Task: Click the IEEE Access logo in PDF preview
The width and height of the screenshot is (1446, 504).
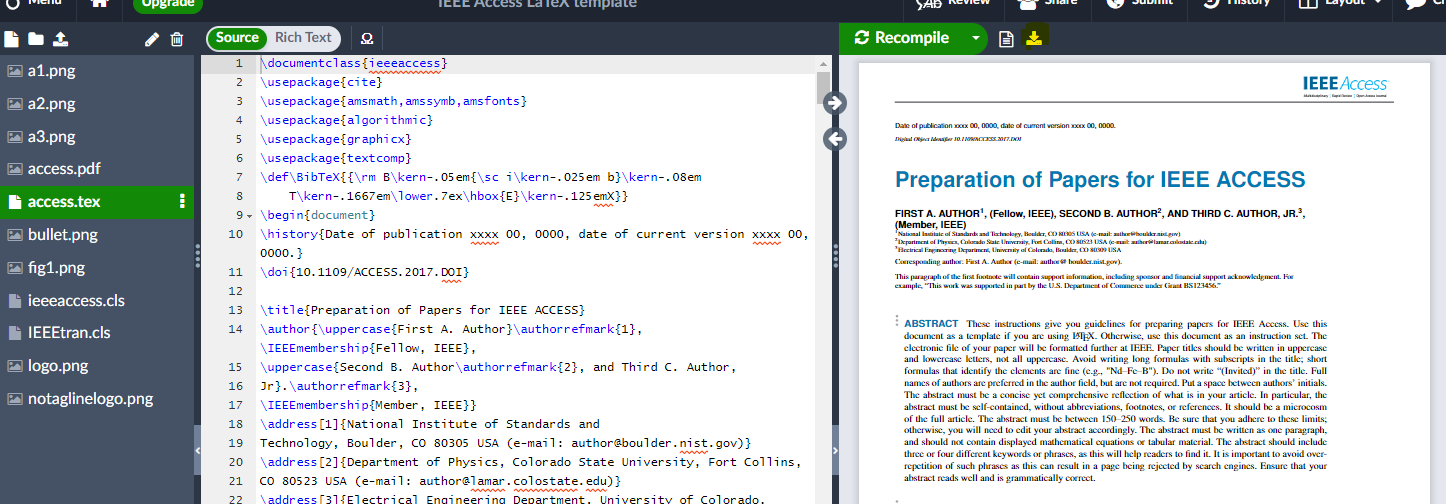Action: click(x=1346, y=85)
